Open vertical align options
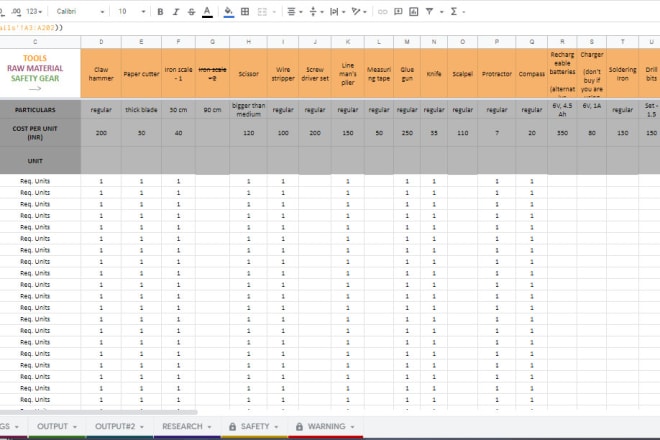Screen dimensions: 660x440 click(x=316, y=12)
